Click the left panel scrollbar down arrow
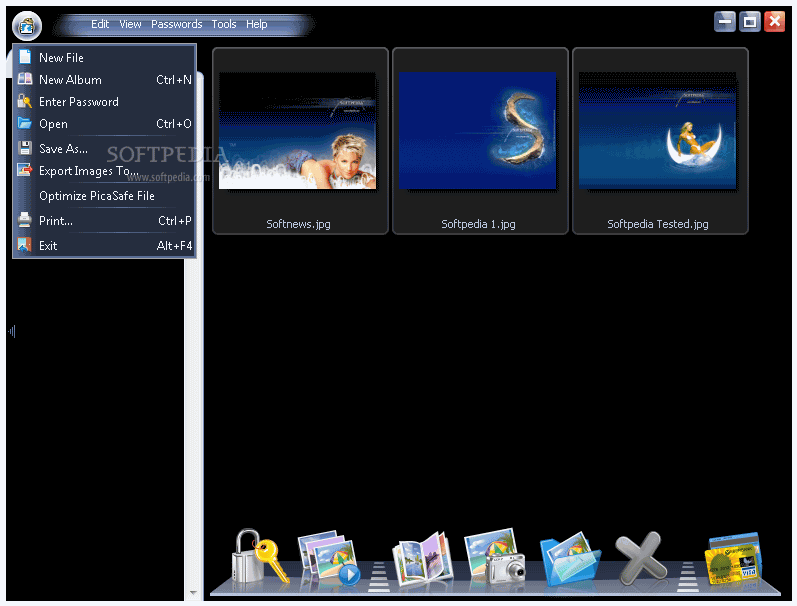This screenshot has width=797, height=606. [193, 593]
